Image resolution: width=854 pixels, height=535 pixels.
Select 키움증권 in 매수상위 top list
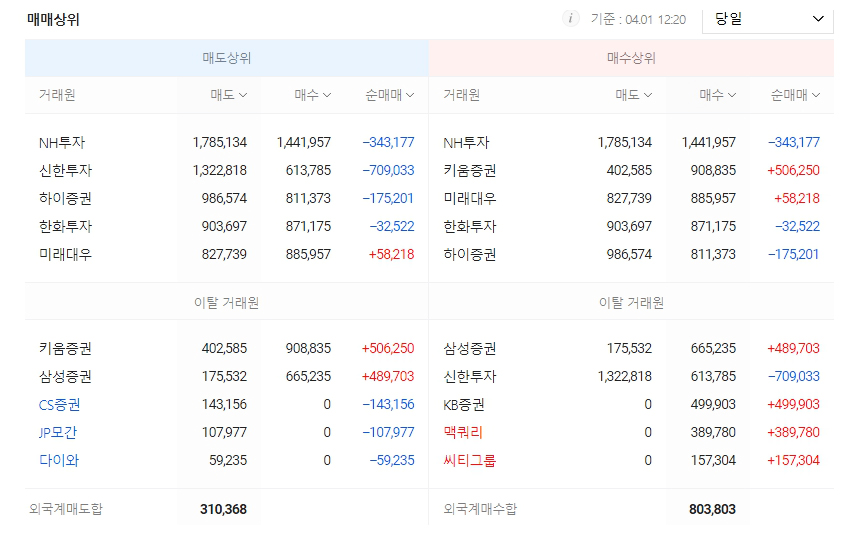coord(469,171)
